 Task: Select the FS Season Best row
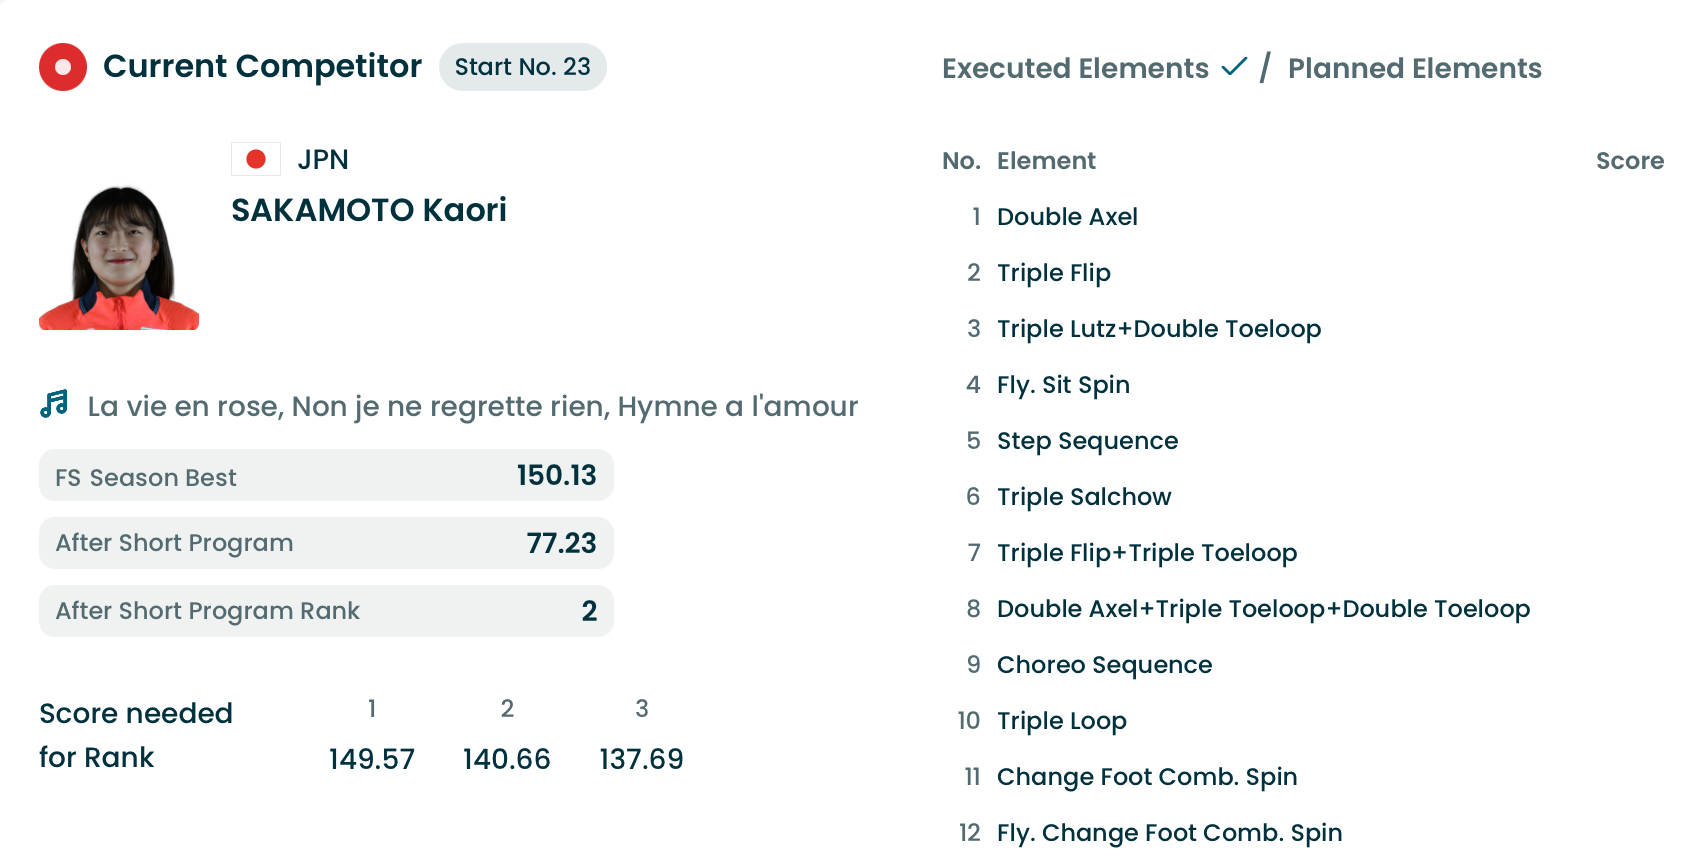(x=326, y=476)
